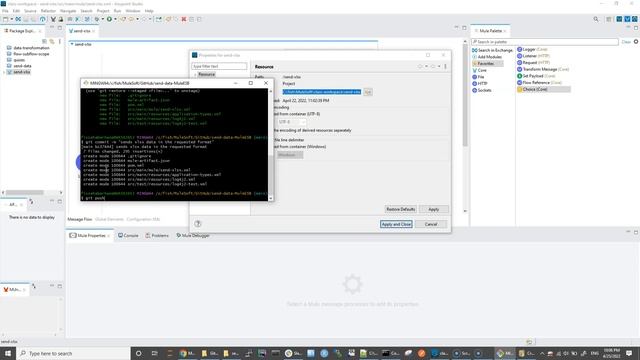The height and width of the screenshot is (360, 640).
Task: Click the green Run toolbar icon
Action: coord(109,19)
